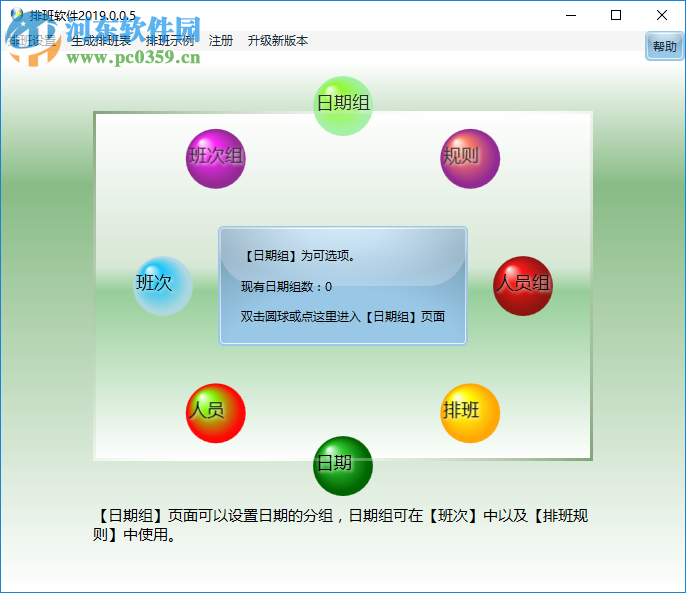Open the 生成排班表 menu
Viewport: 686px width, 593px height.
click(x=101, y=41)
